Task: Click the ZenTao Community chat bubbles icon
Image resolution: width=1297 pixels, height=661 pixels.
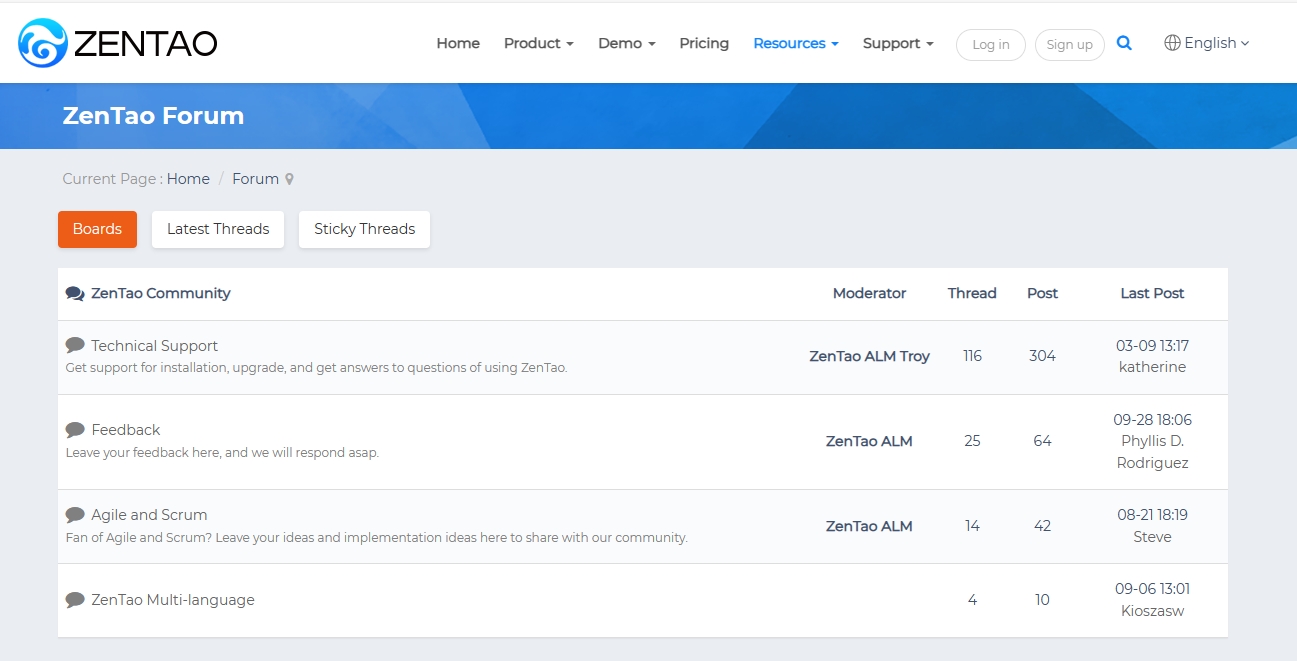Action: [x=75, y=293]
